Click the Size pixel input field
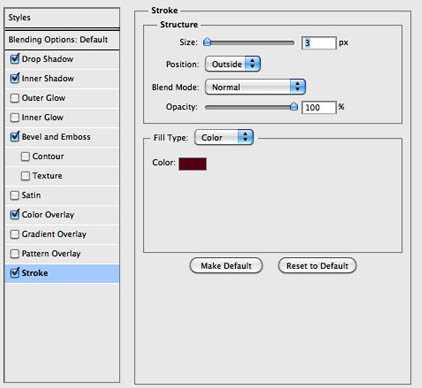 click(x=319, y=43)
